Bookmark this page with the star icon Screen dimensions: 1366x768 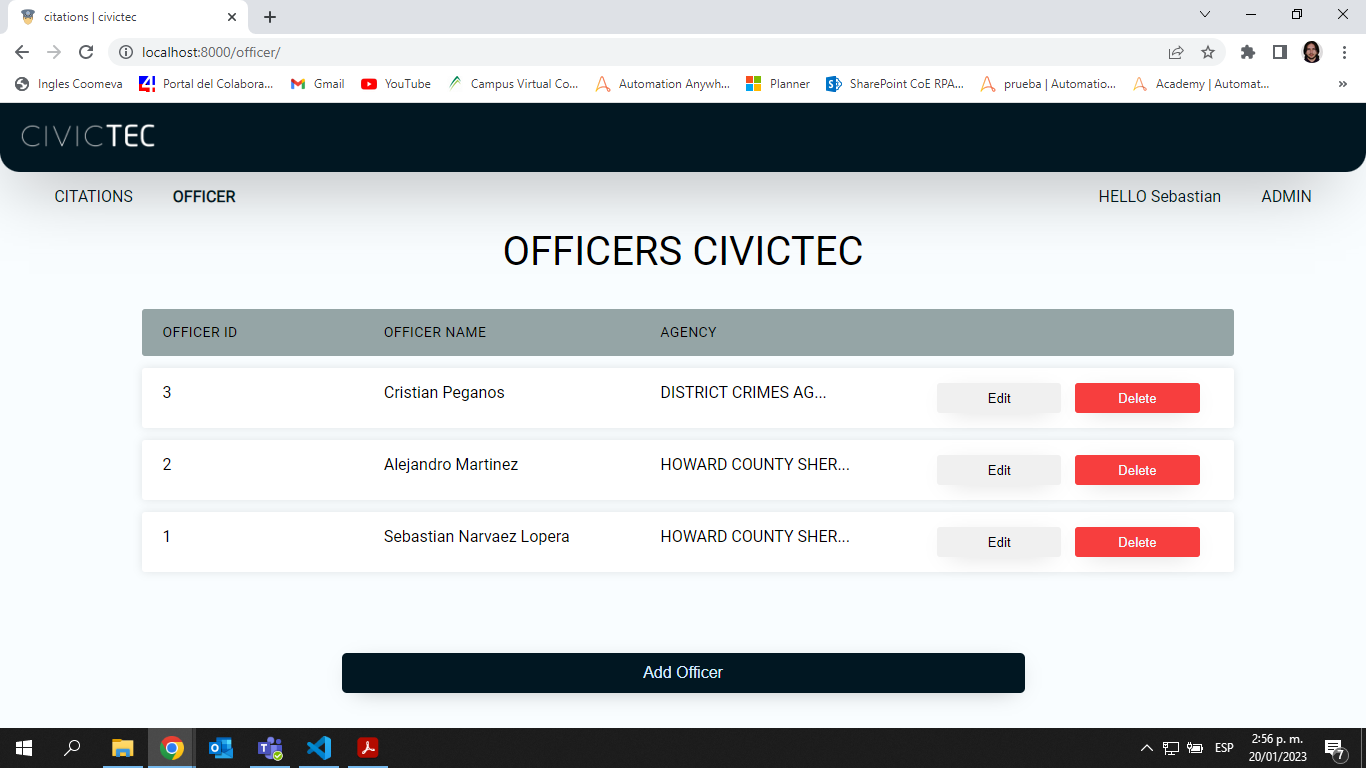tap(1208, 52)
